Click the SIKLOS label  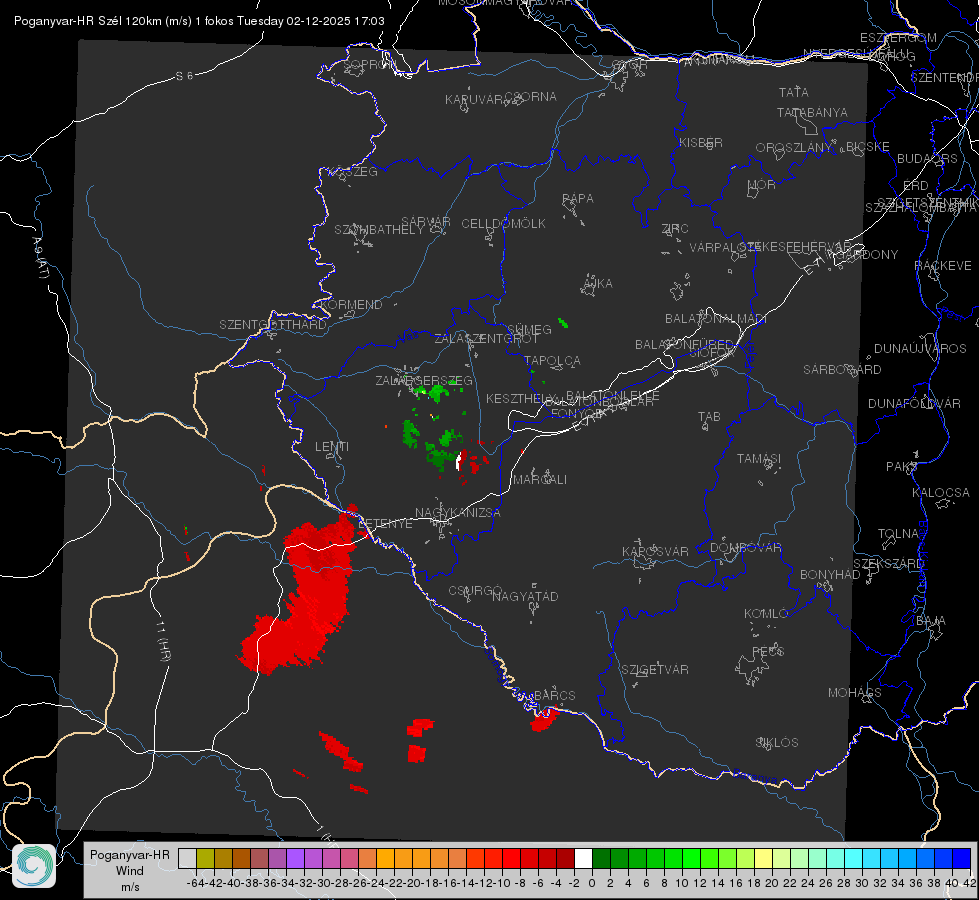tap(777, 743)
